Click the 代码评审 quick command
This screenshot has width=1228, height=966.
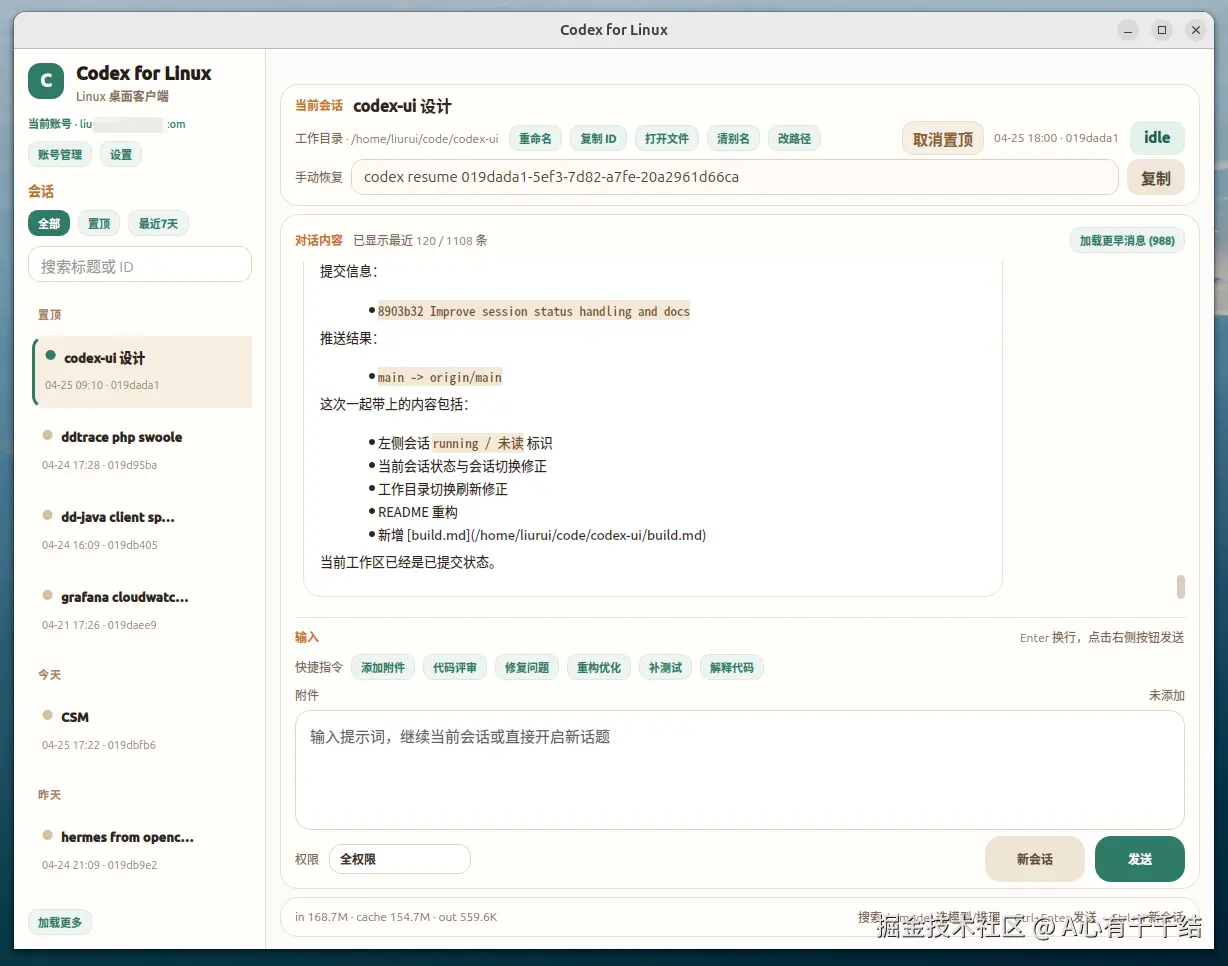tap(455, 667)
